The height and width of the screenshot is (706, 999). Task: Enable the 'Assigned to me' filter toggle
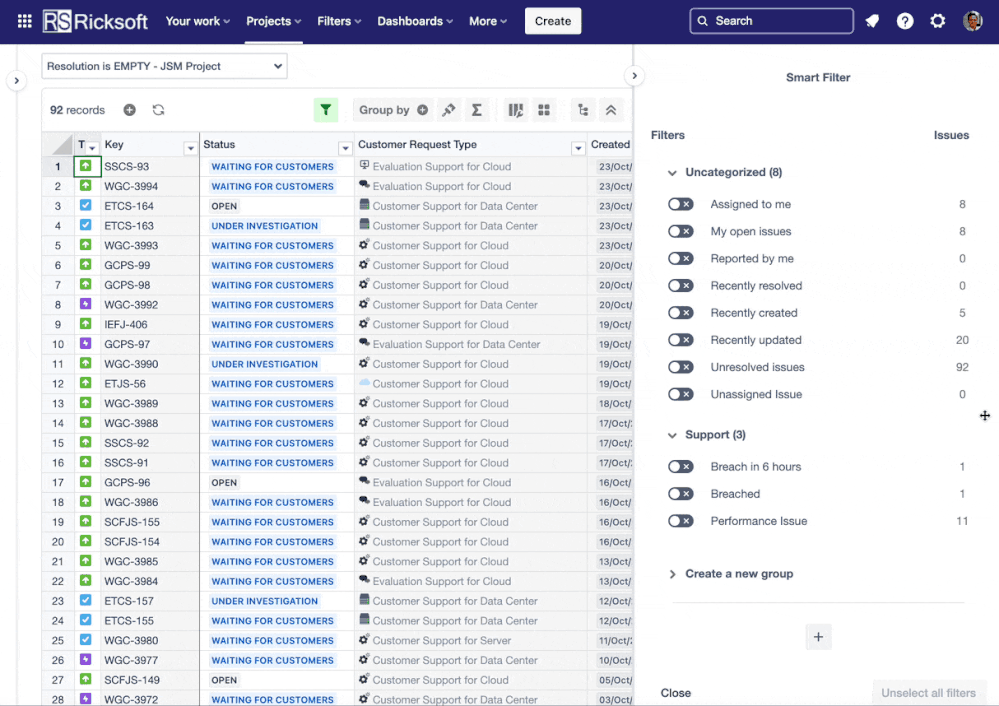tap(681, 204)
